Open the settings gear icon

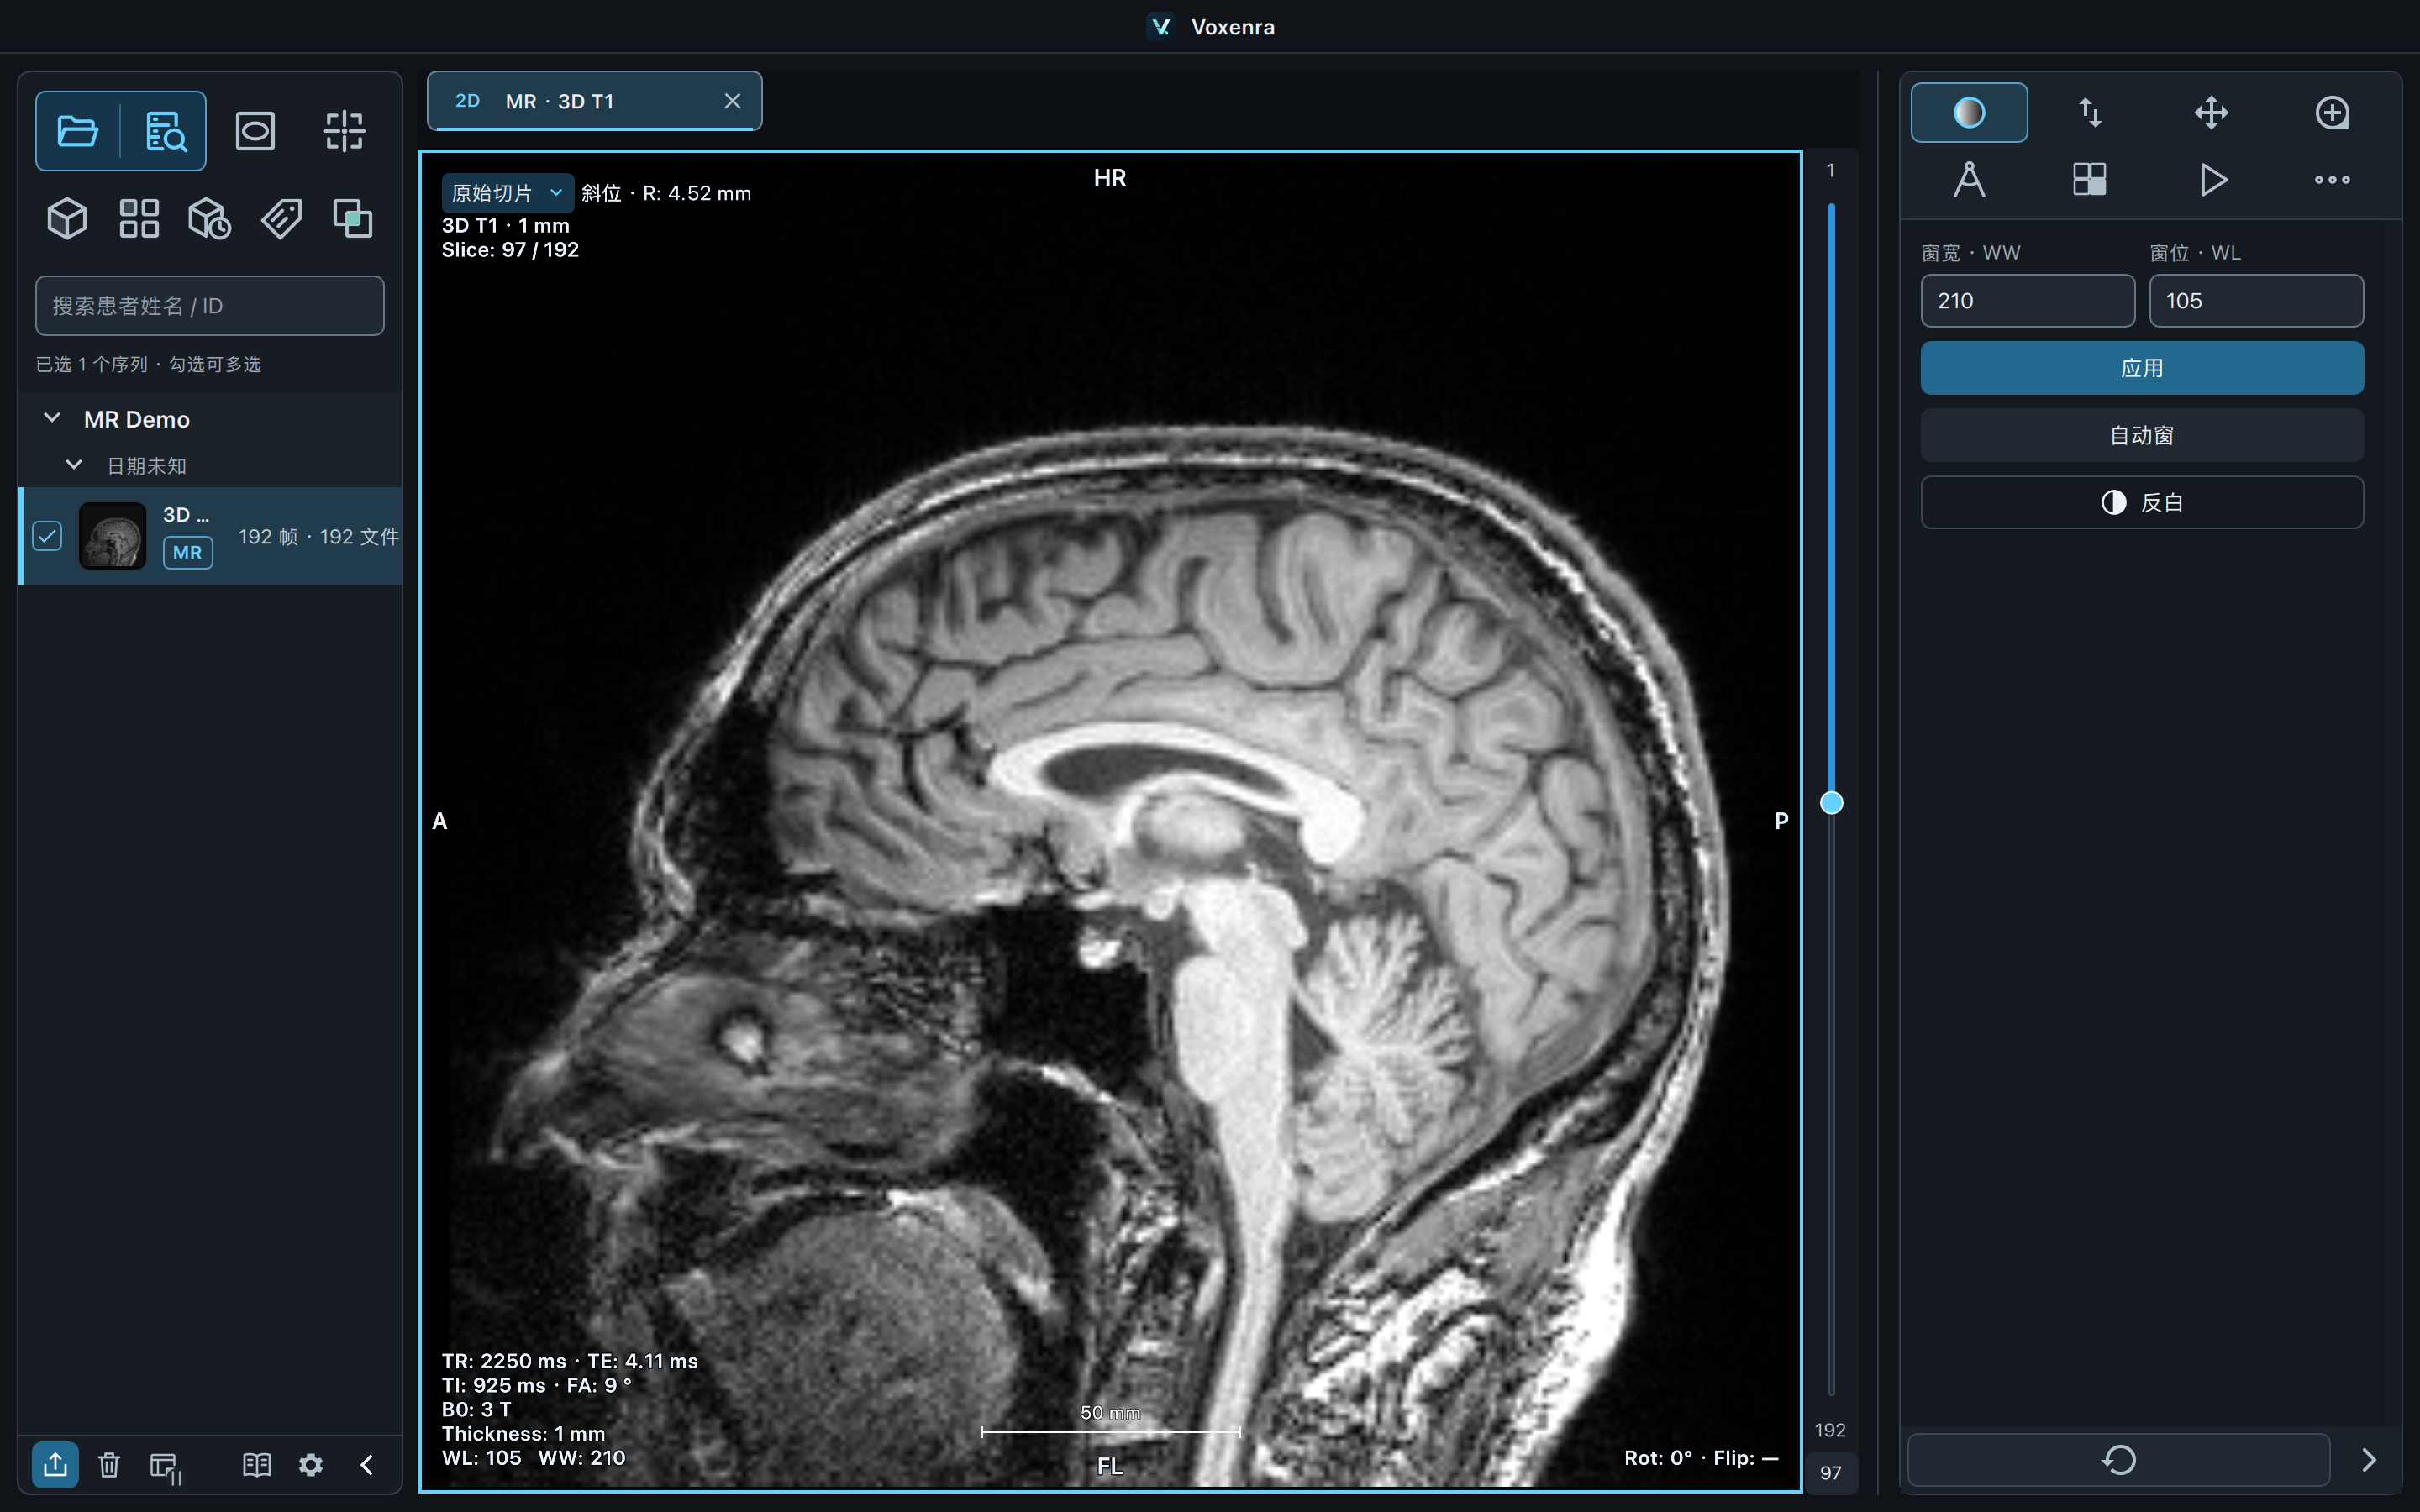311,1465
